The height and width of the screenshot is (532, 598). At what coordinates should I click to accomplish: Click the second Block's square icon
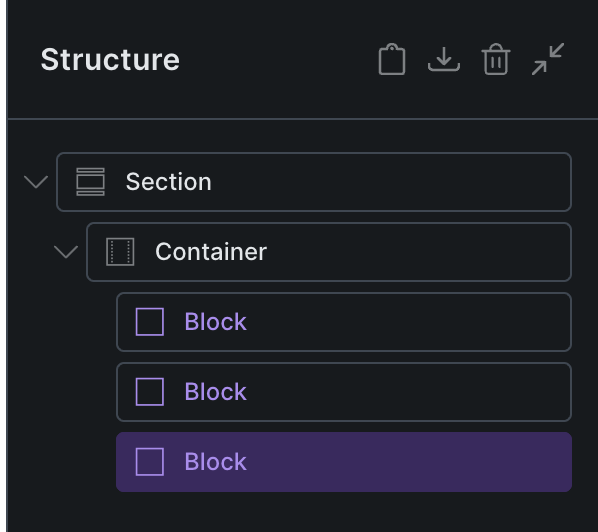point(150,392)
